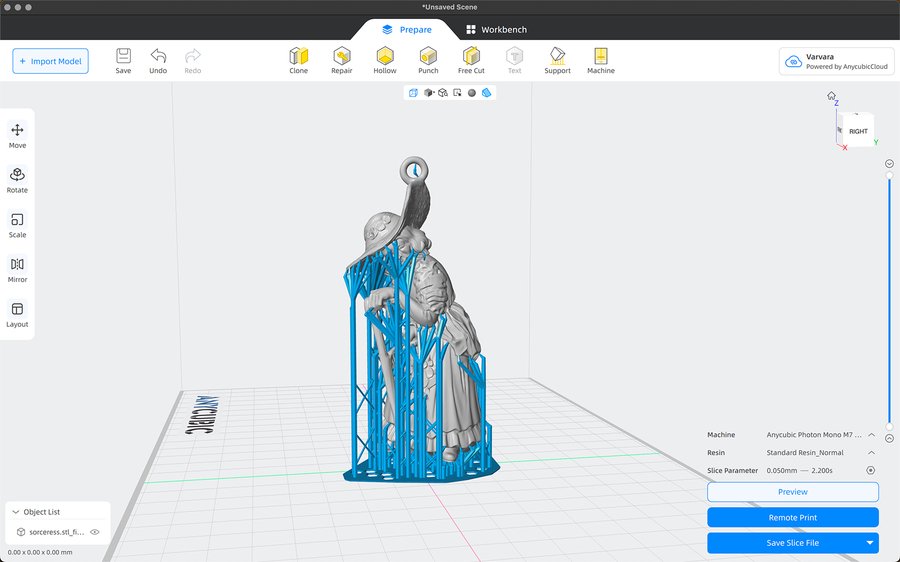Switch to the Workbench tab
Image resolution: width=900 pixels, height=562 pixels.
[x=496, y=30]
